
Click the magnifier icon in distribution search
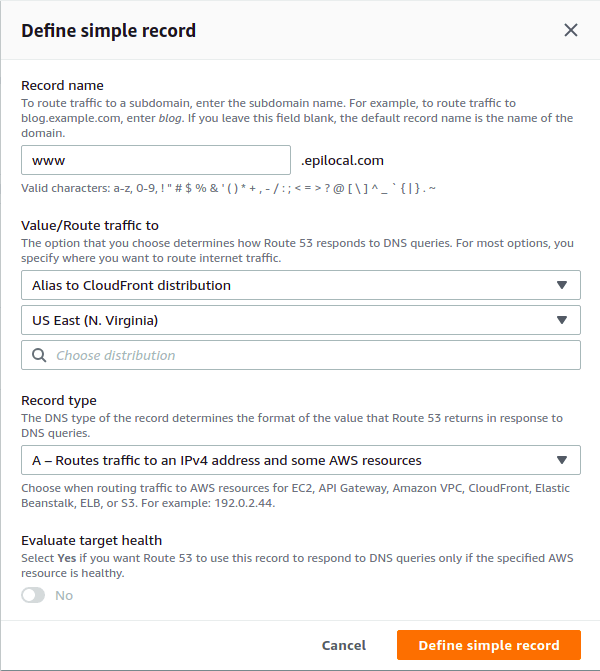[39, 355]
